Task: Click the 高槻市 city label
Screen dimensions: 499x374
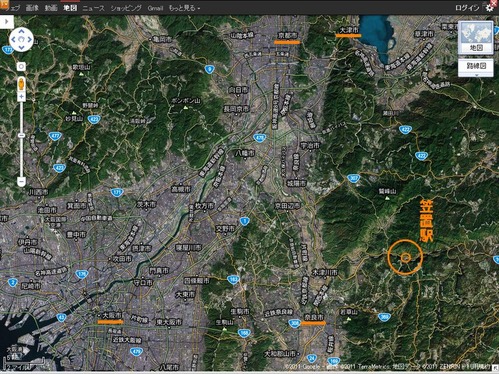Action: coord(181,189)
